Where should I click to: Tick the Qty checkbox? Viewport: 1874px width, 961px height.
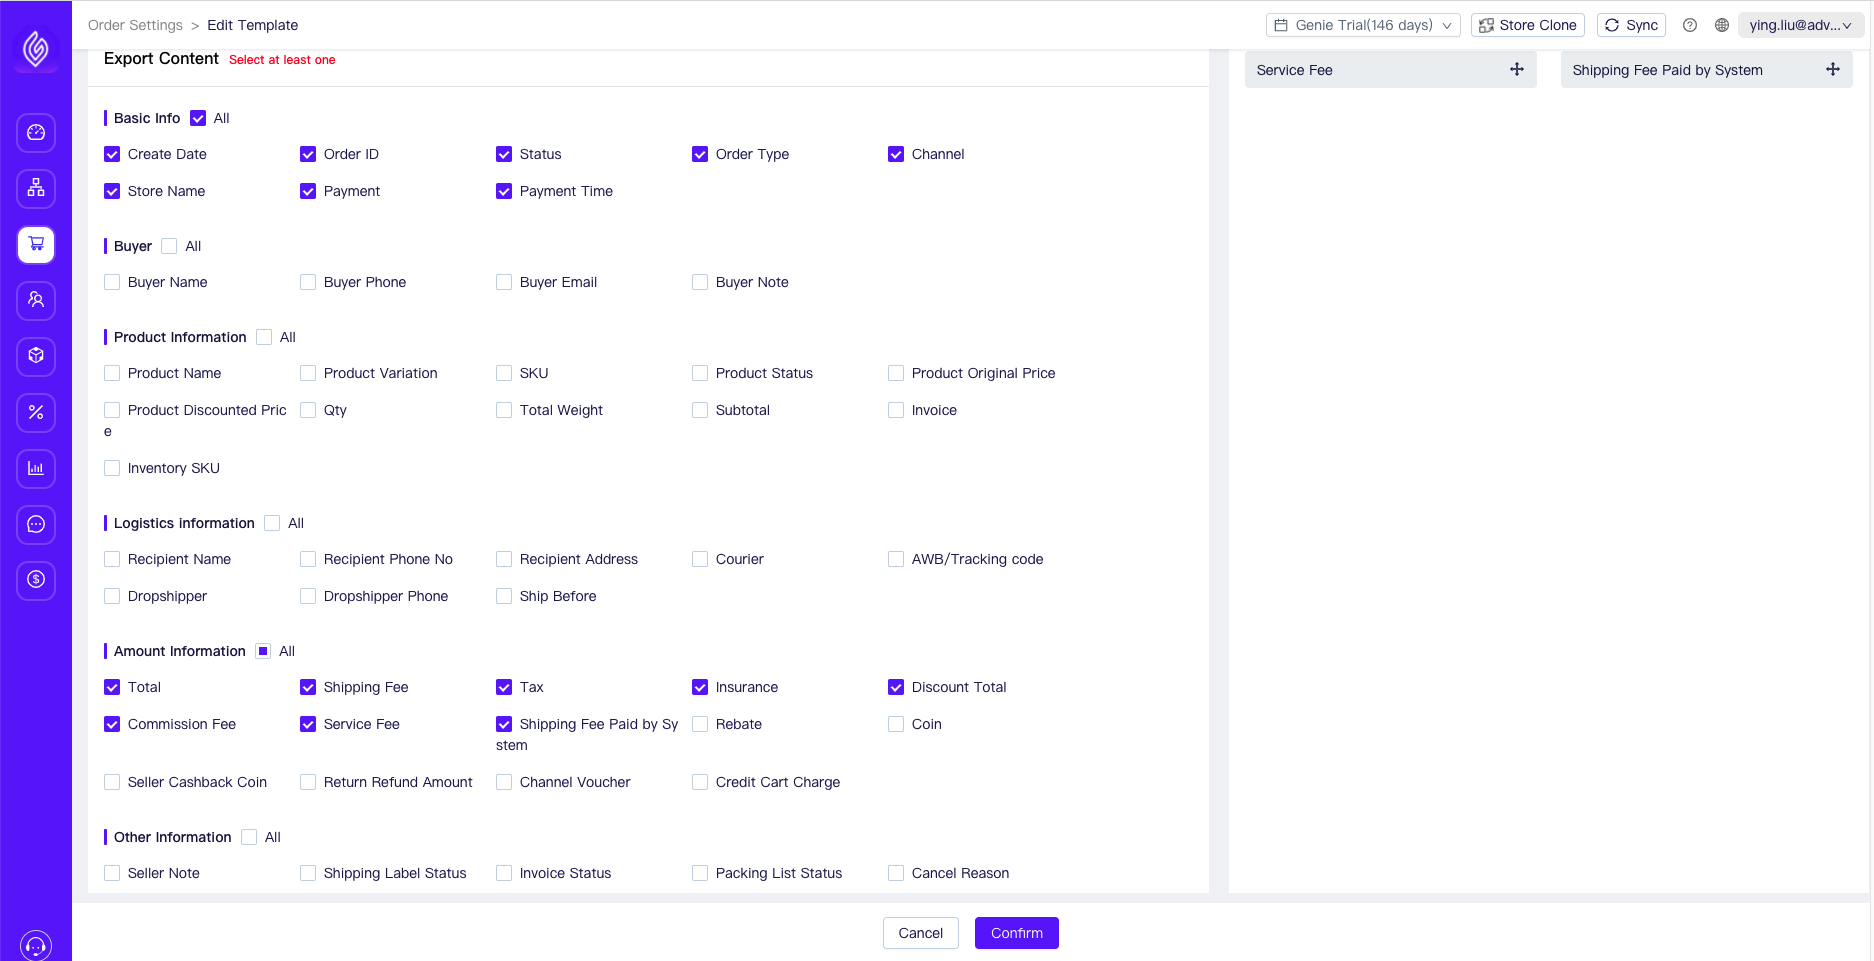tap(308, 410)
